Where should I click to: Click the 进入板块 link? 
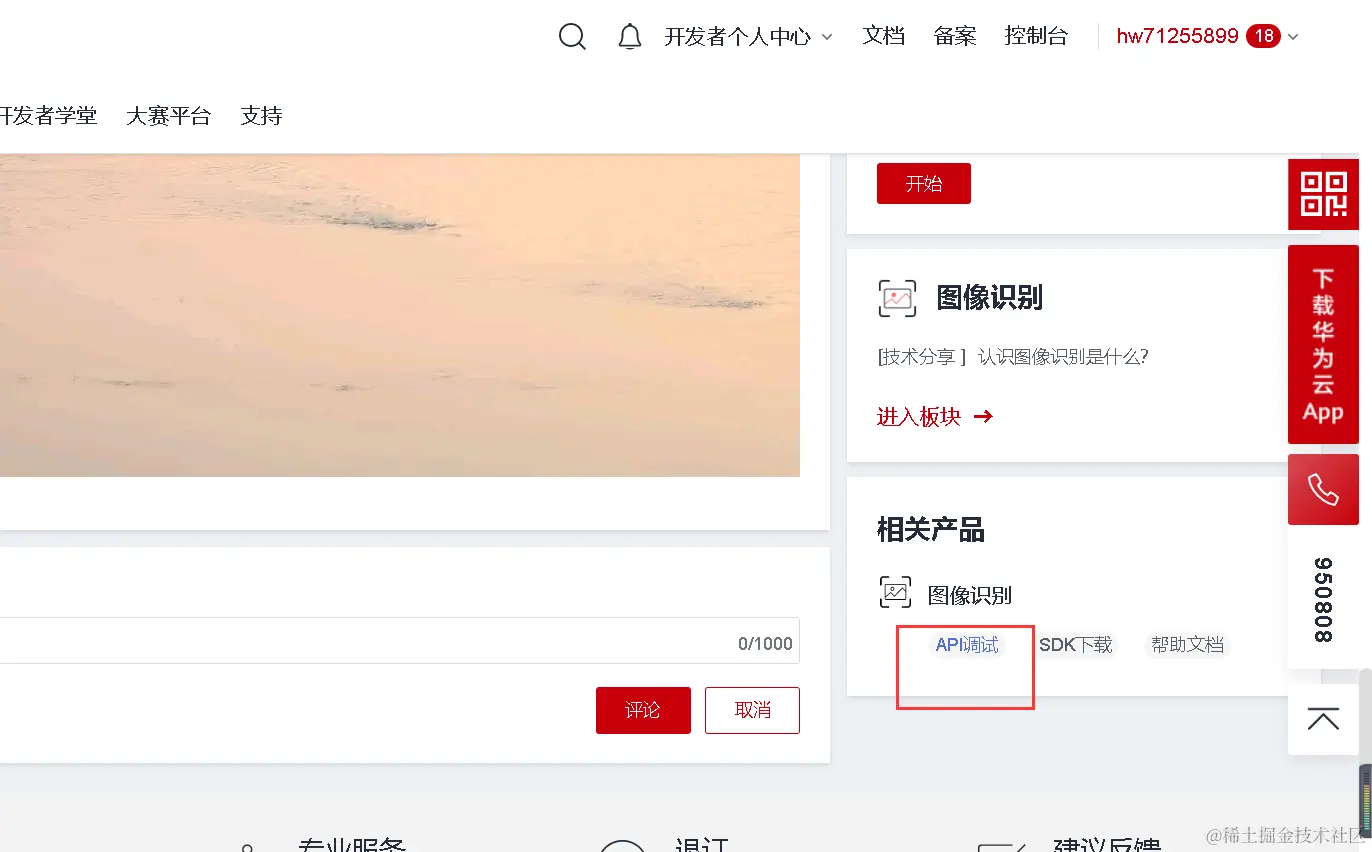[935, 417]
